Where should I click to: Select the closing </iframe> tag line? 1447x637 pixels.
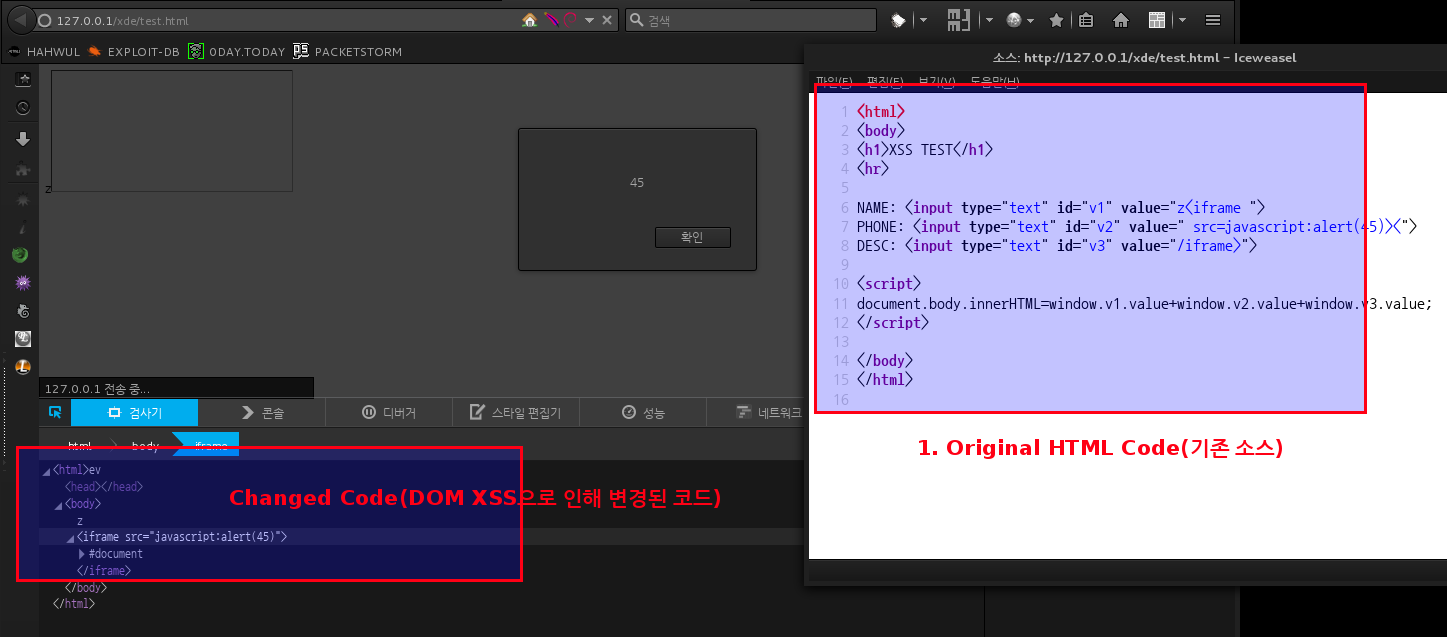(x=103, y=571)
